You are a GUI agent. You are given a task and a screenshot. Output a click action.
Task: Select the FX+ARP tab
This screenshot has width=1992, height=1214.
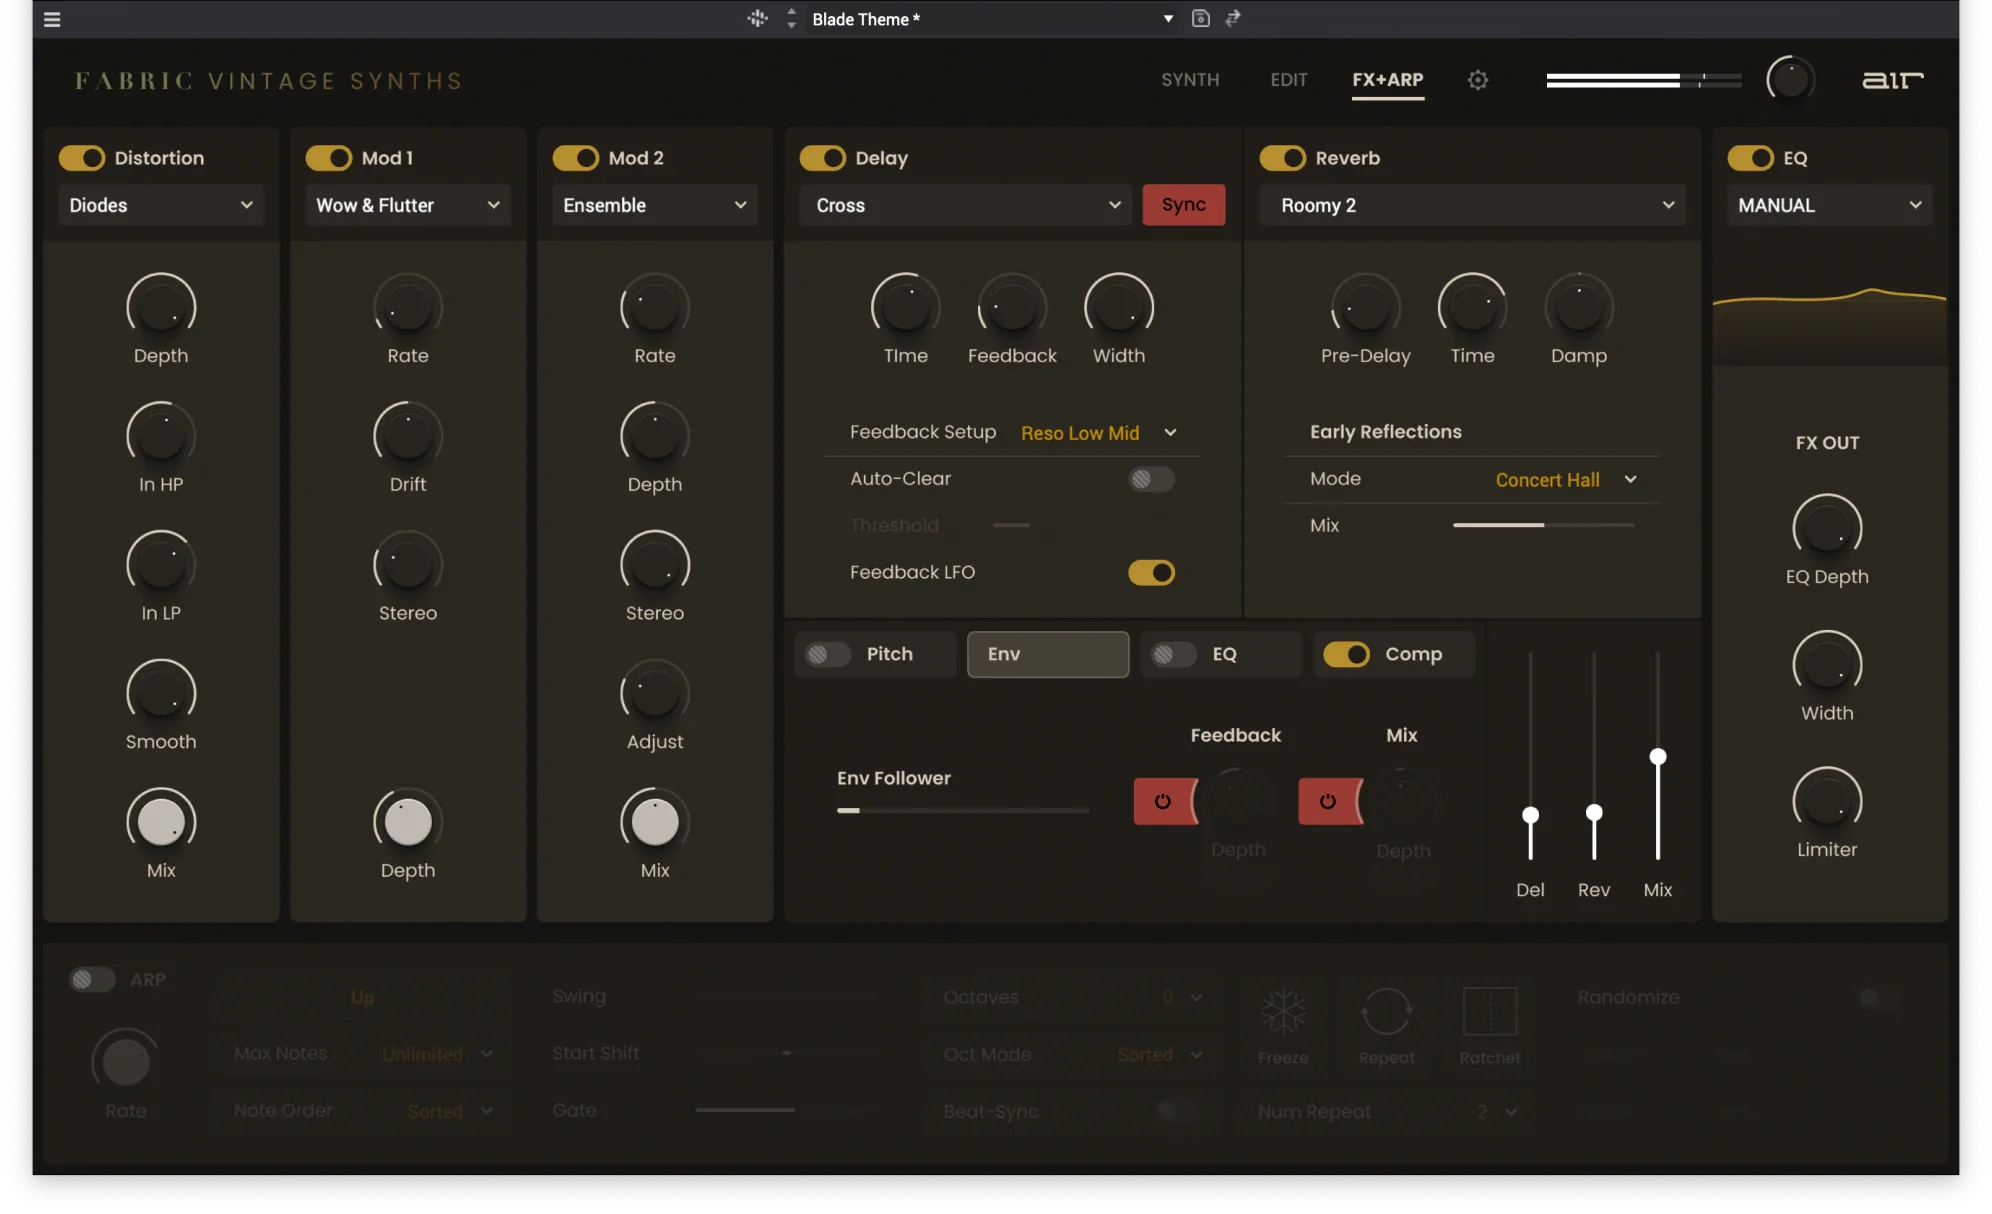tap(1388, 80)
